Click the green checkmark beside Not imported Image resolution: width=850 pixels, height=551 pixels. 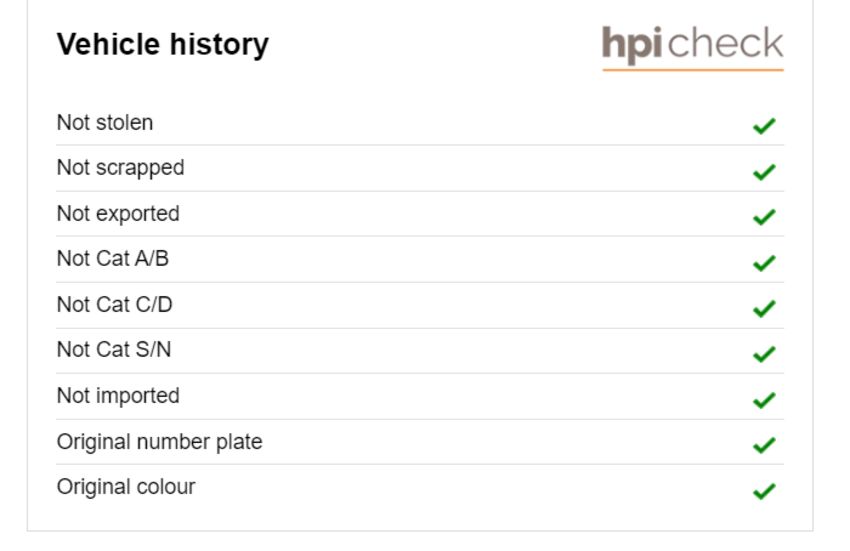tap(764, 400)
